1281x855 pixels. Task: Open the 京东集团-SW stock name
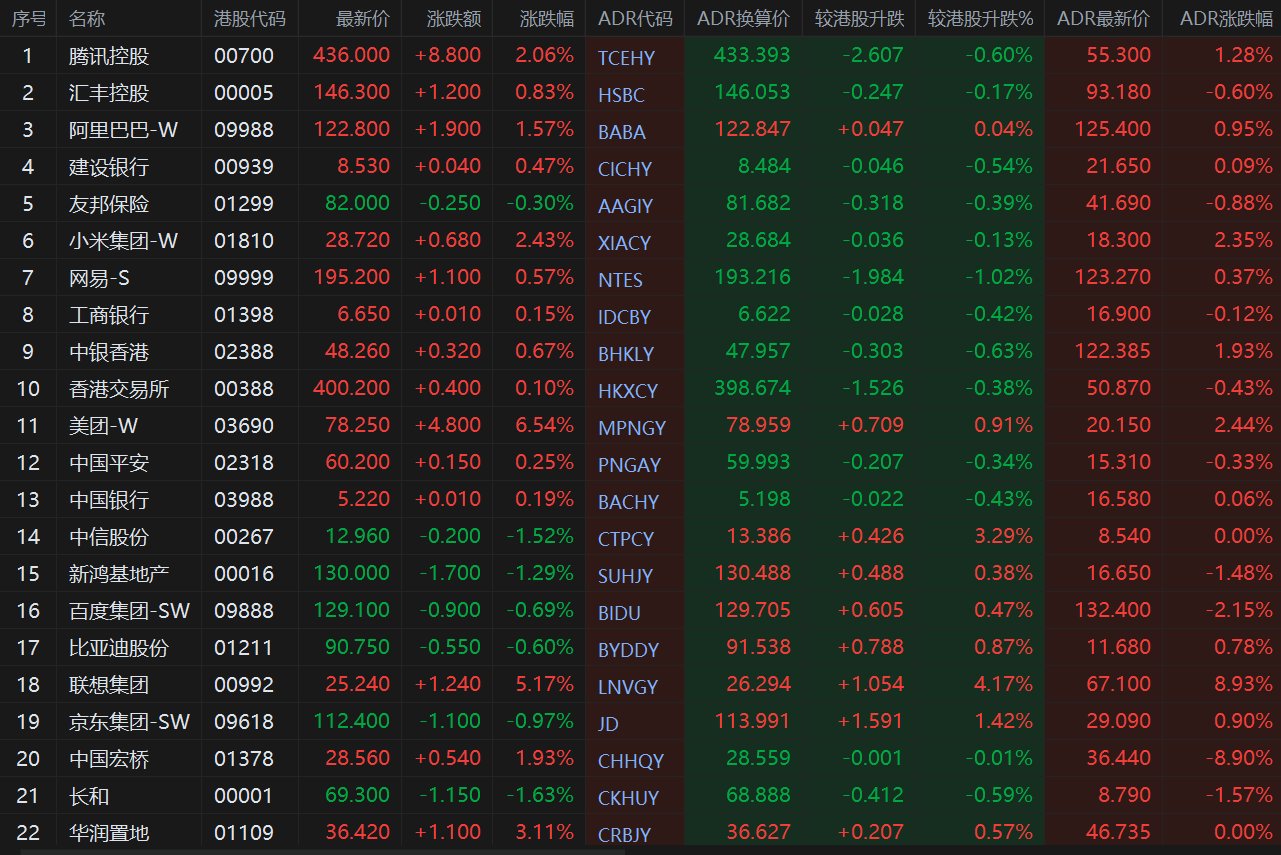coord(129,722)
